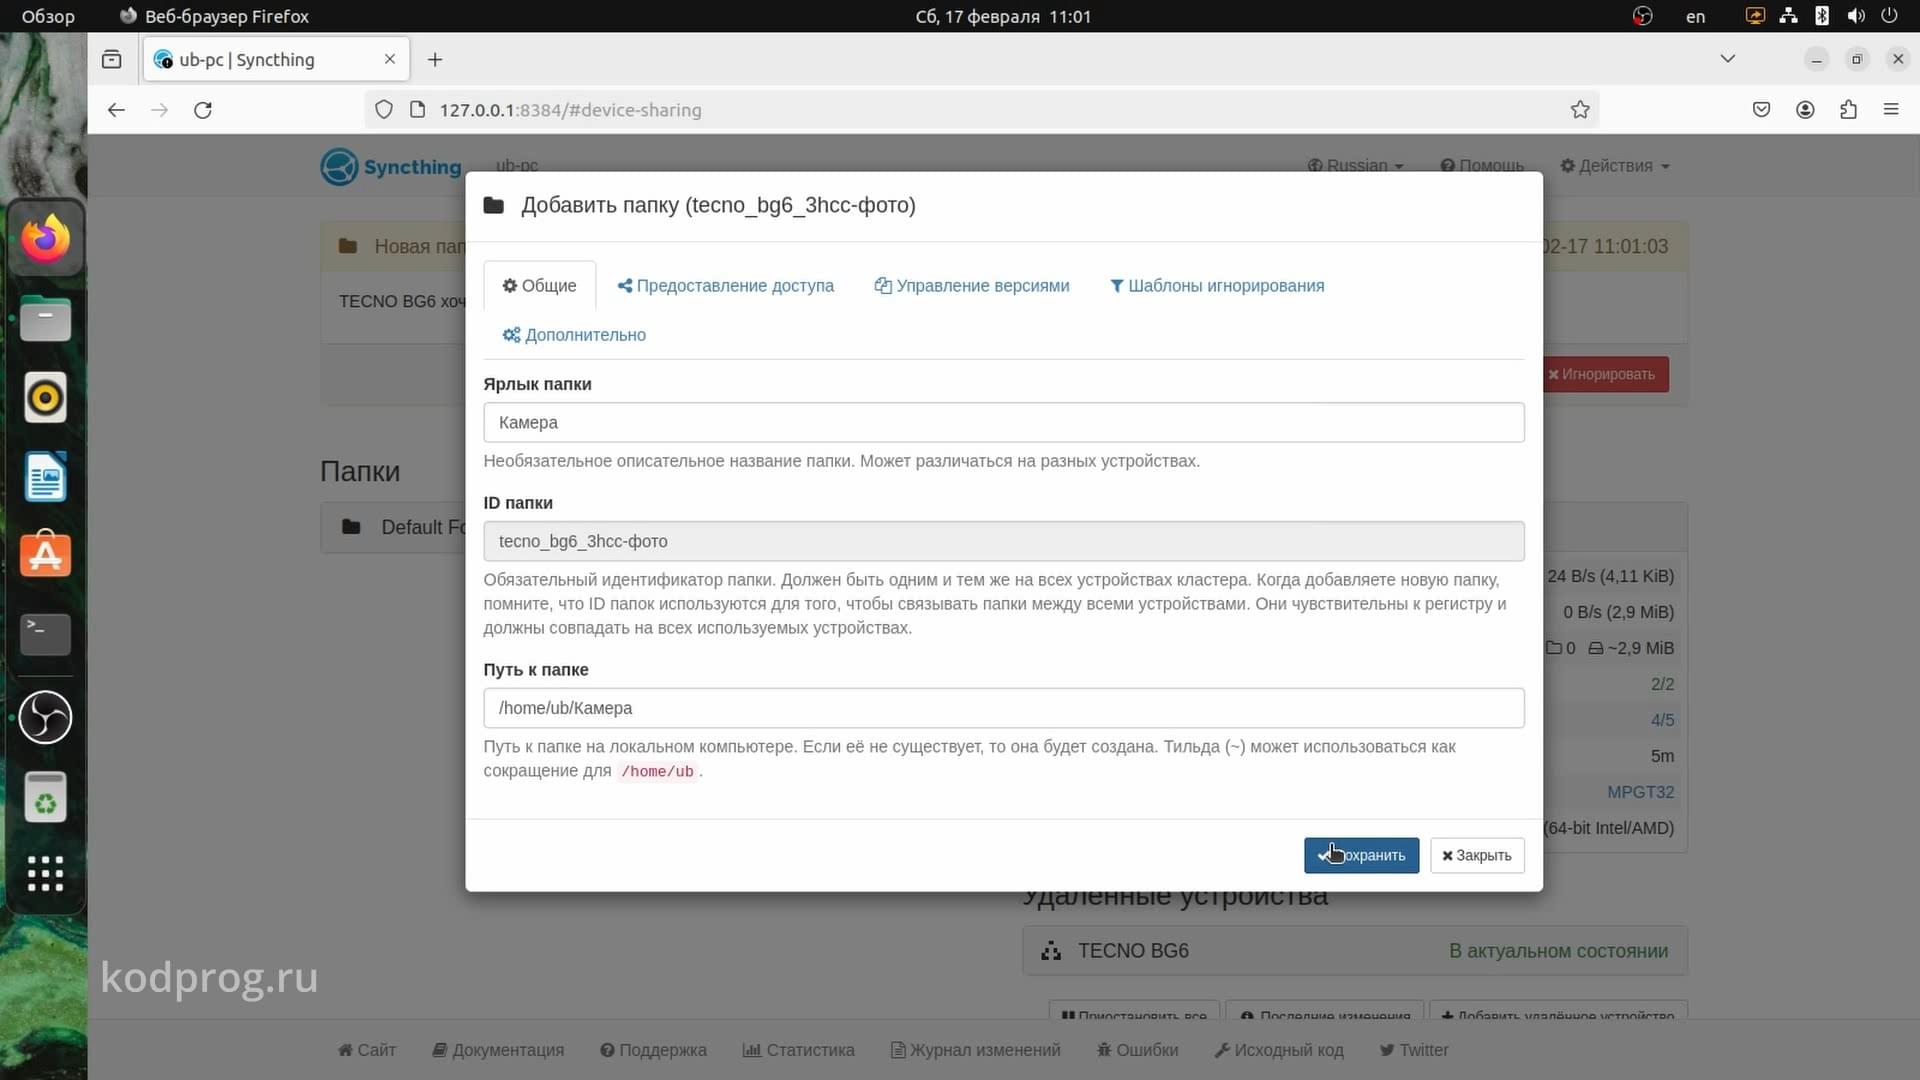The image size is (1920, 1080).
Task: Open Terminal from the dock
Action: coord(45,634)
